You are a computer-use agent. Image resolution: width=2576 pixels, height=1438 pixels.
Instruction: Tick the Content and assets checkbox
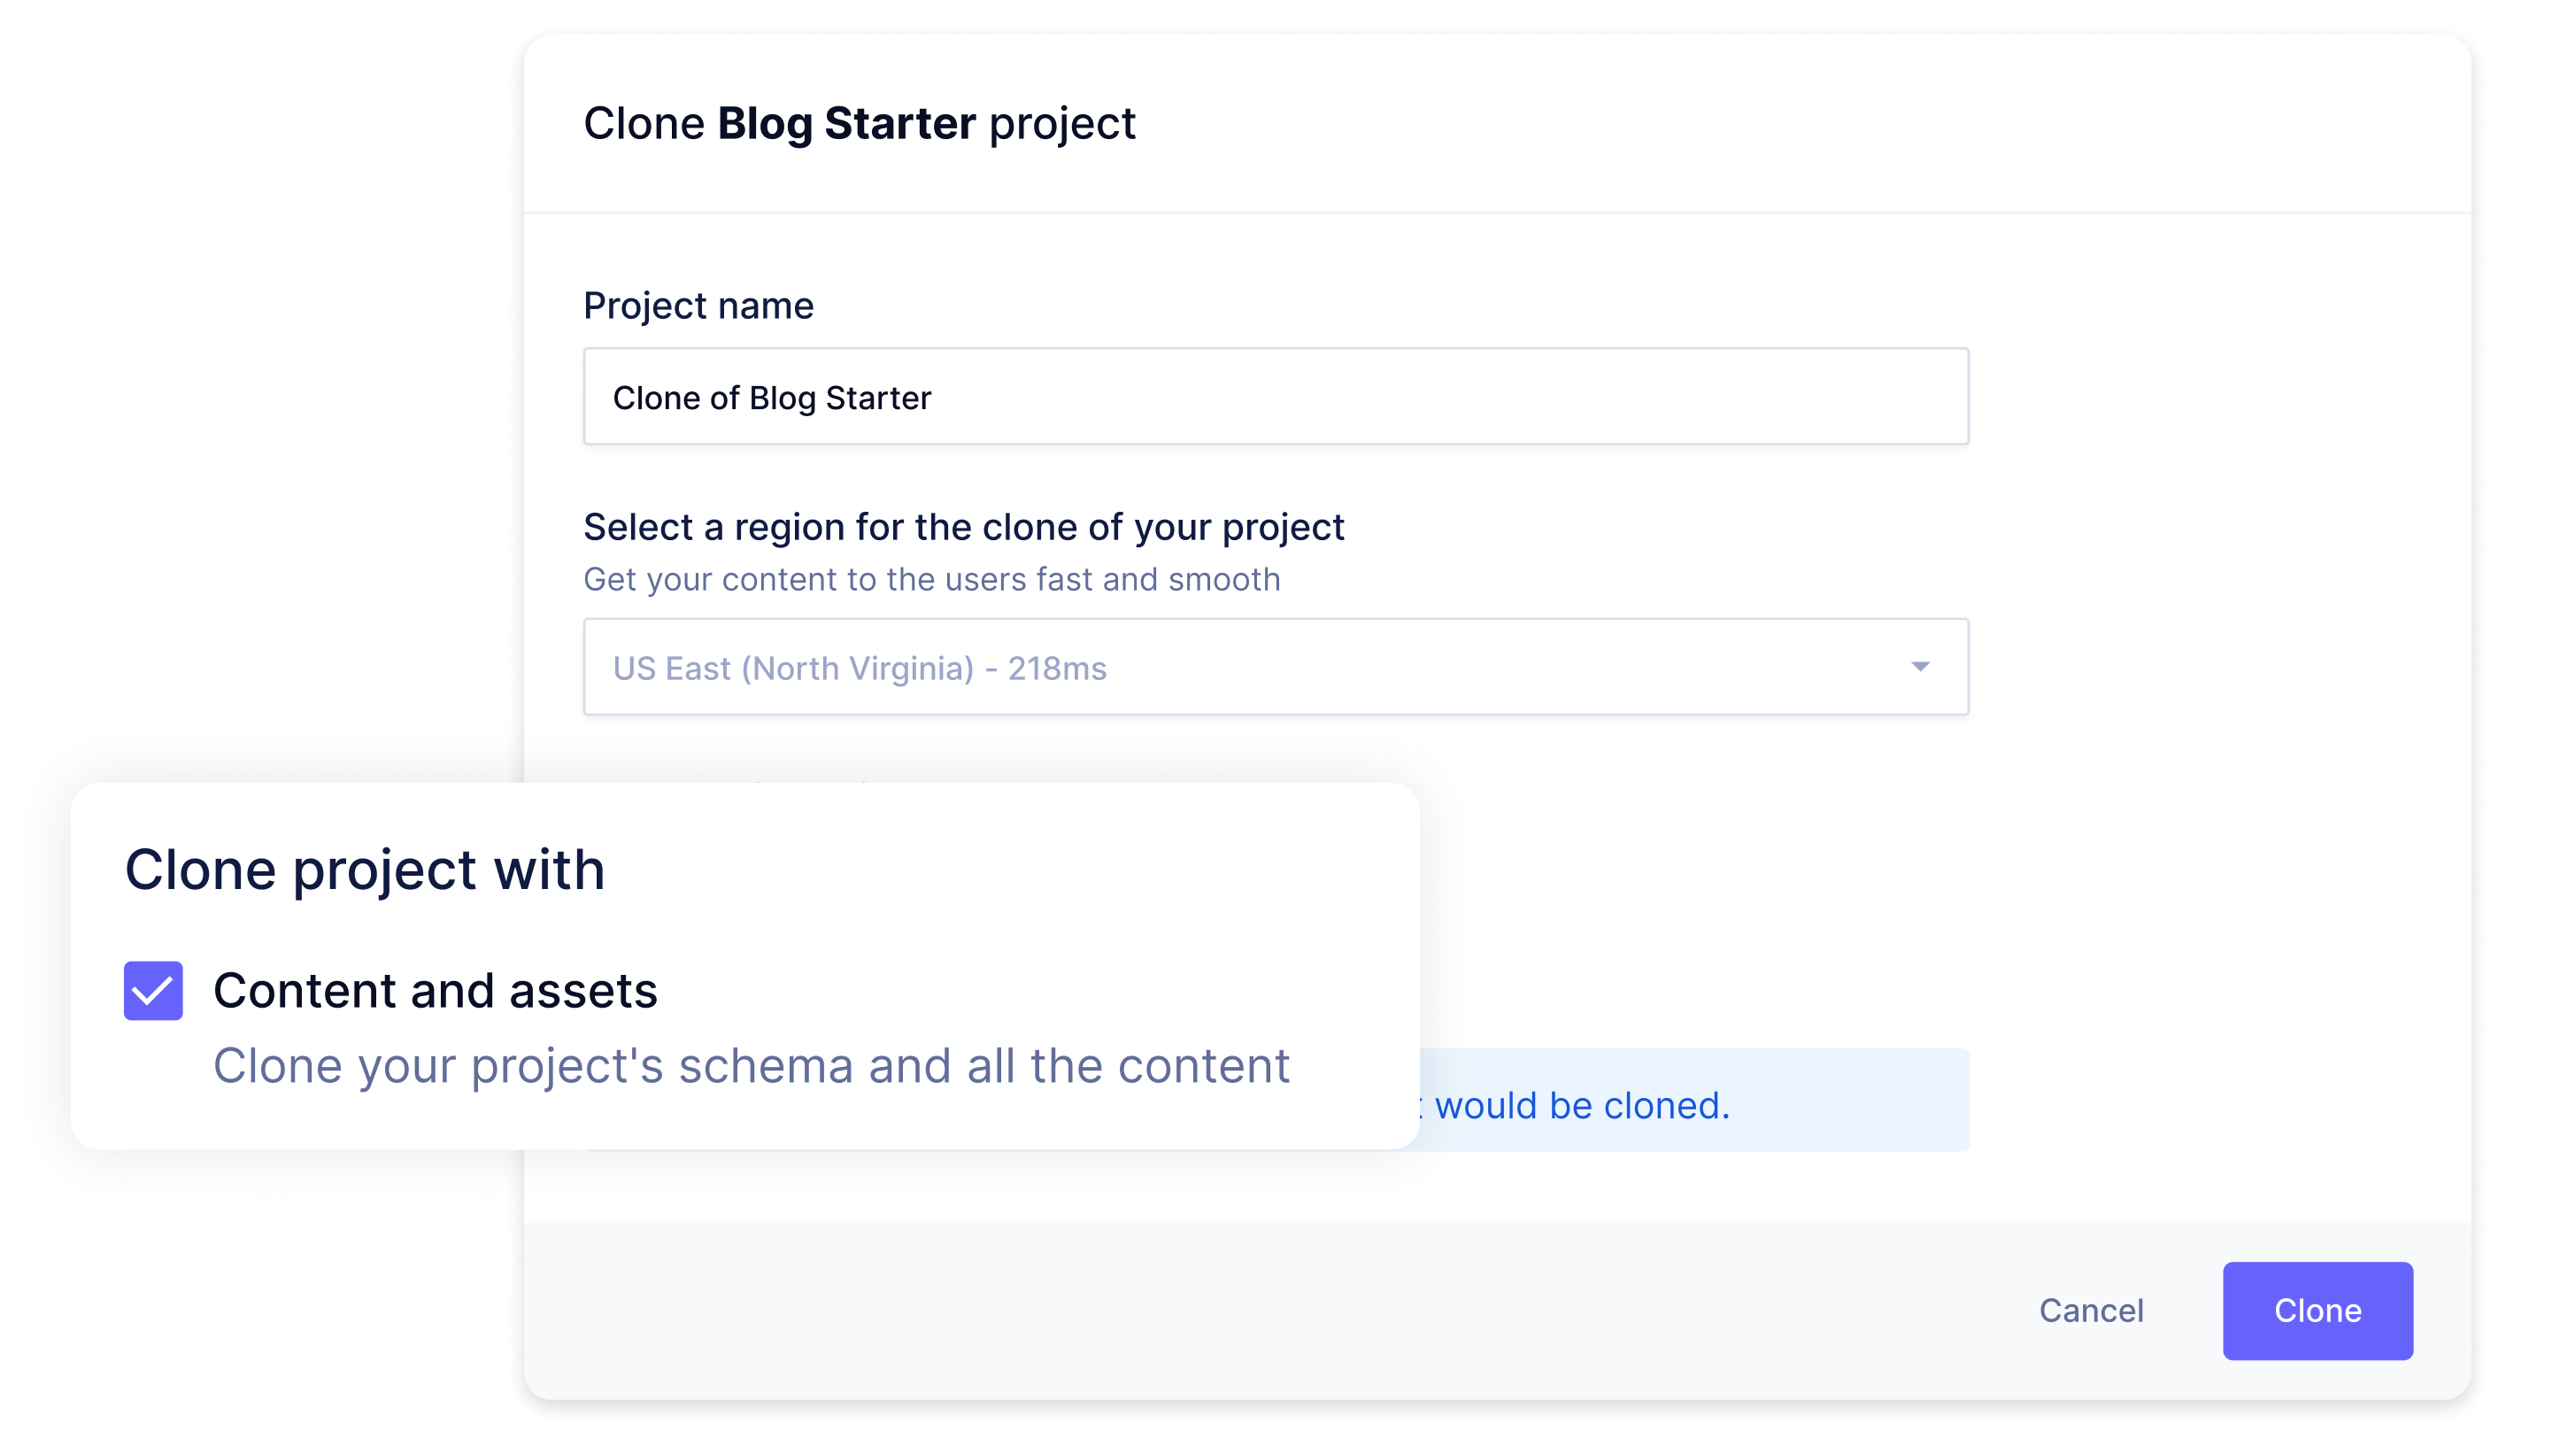coord(153,990)
